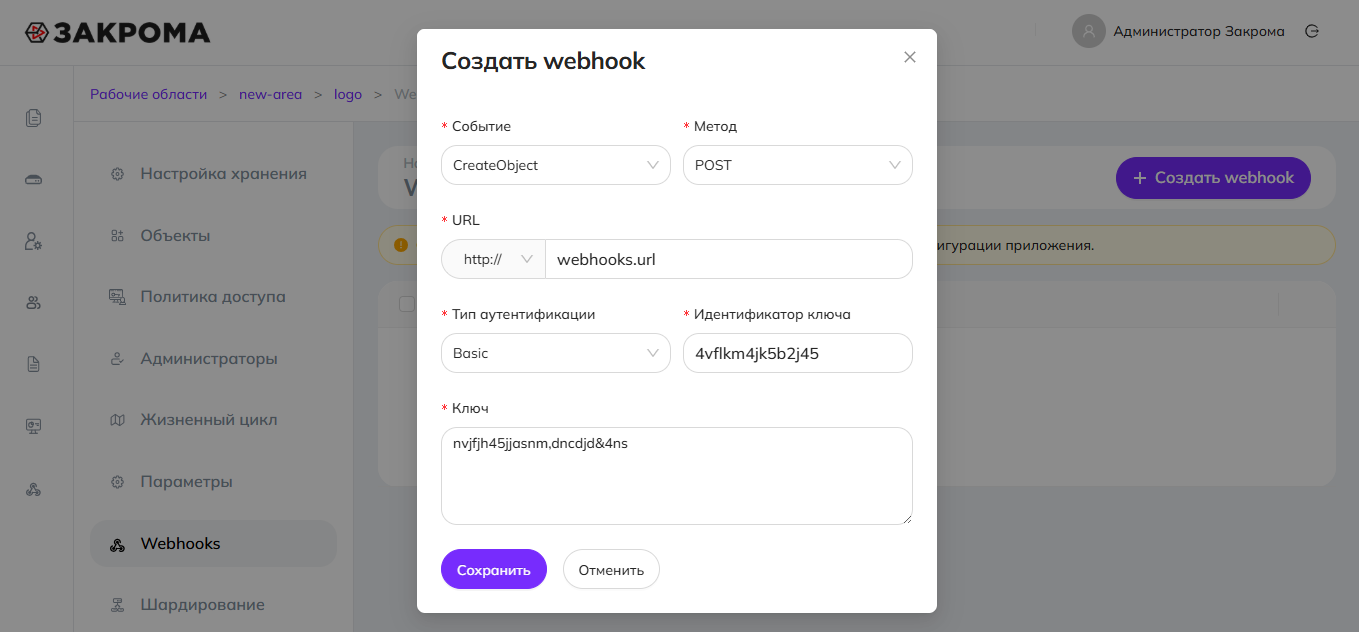Toggle the select-all checkbox in table header
Screen dimensions: 1359x632
[x=406, y=304]
